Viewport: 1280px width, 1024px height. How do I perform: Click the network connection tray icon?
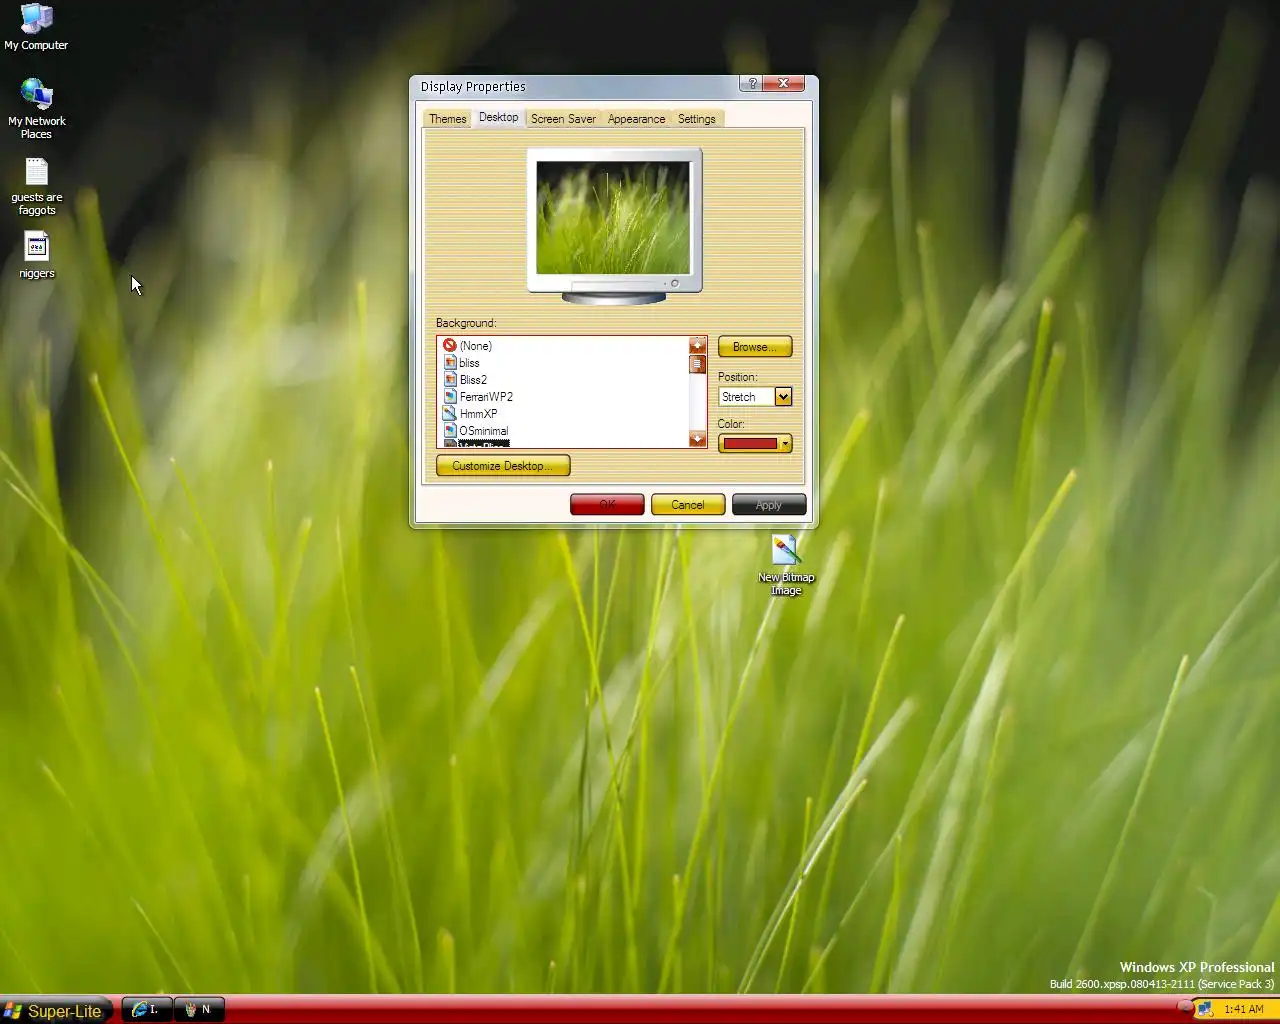click(x=1205, y=1010)
